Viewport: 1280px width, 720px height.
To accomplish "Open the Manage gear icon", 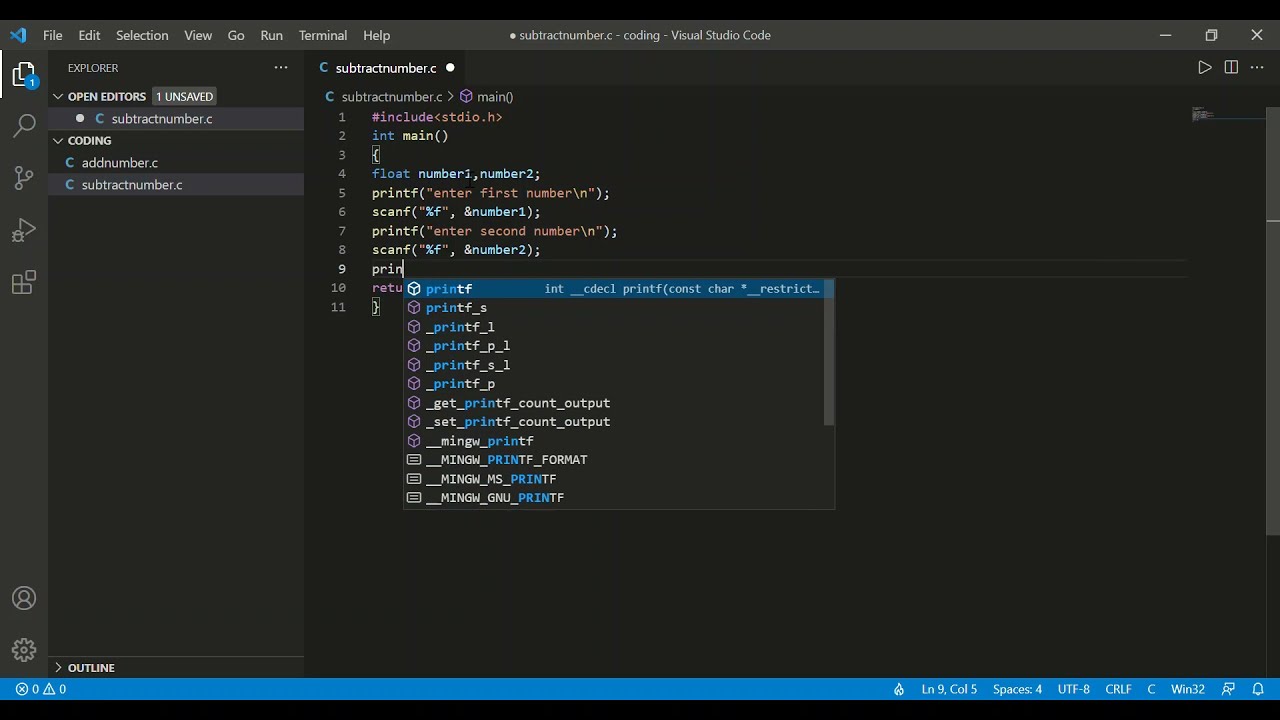I will tap(24, 650).
